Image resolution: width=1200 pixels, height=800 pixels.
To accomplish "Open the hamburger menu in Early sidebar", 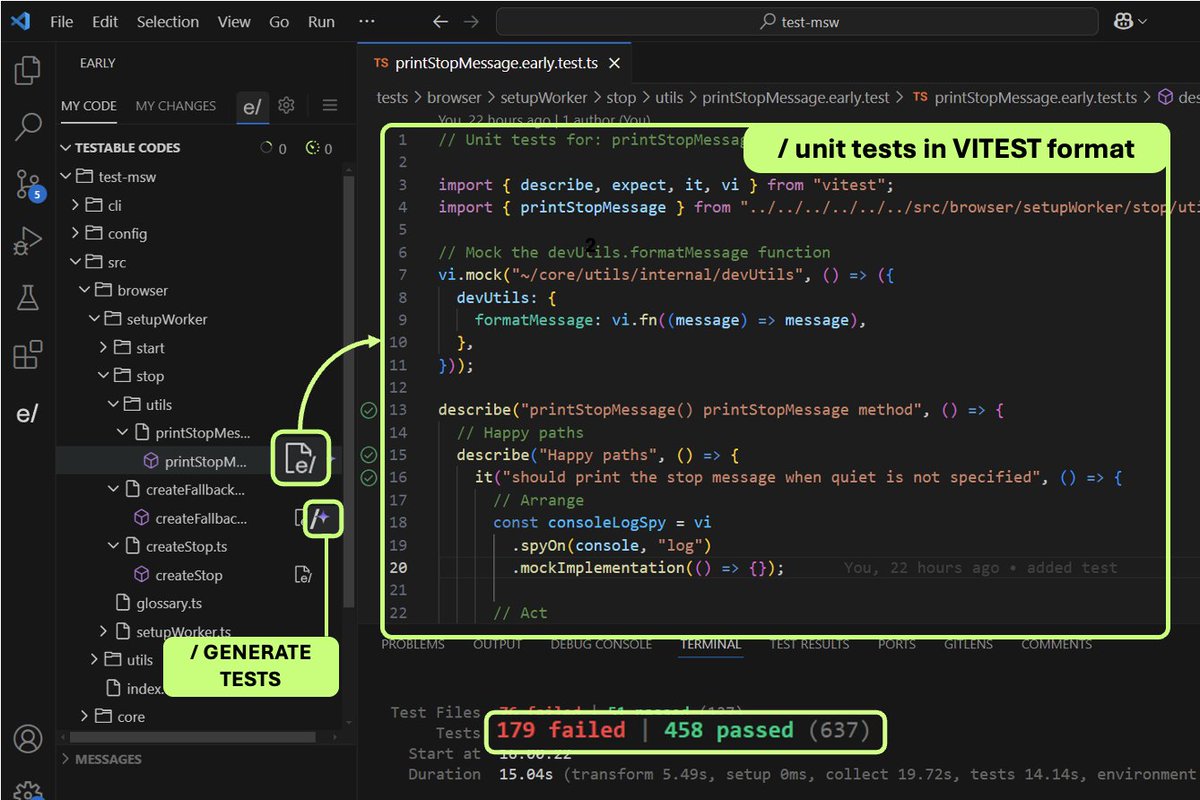I will pyautogui.click(x=329, y=105).
